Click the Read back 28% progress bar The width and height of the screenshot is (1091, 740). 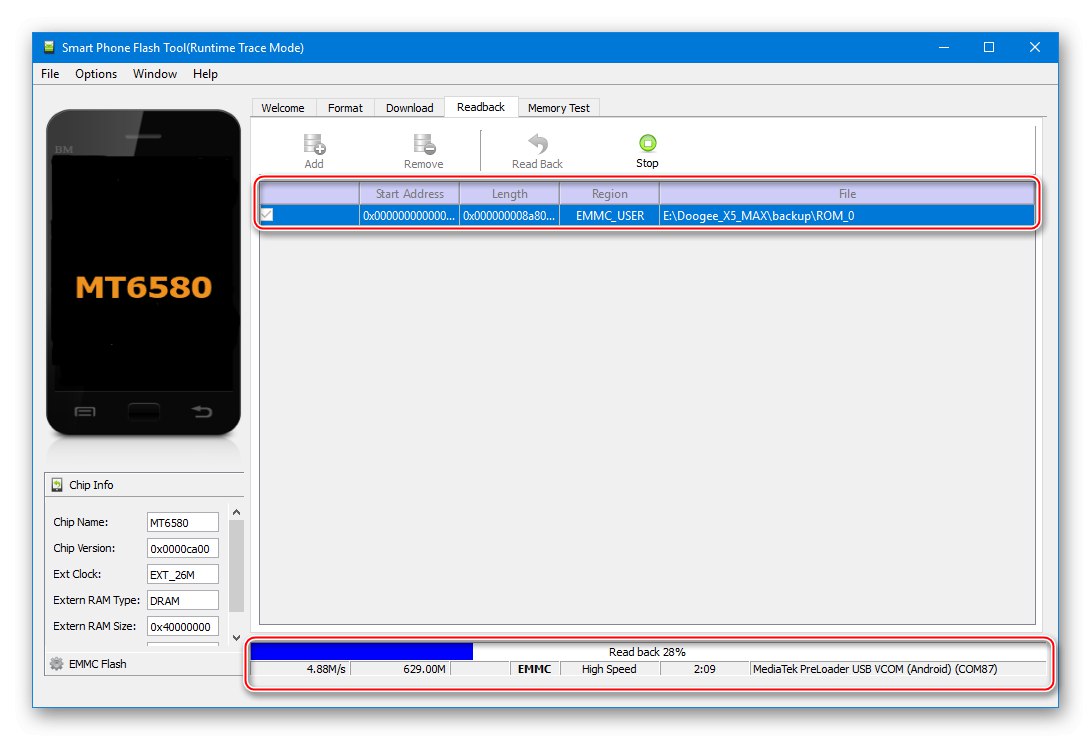(648, 652)
